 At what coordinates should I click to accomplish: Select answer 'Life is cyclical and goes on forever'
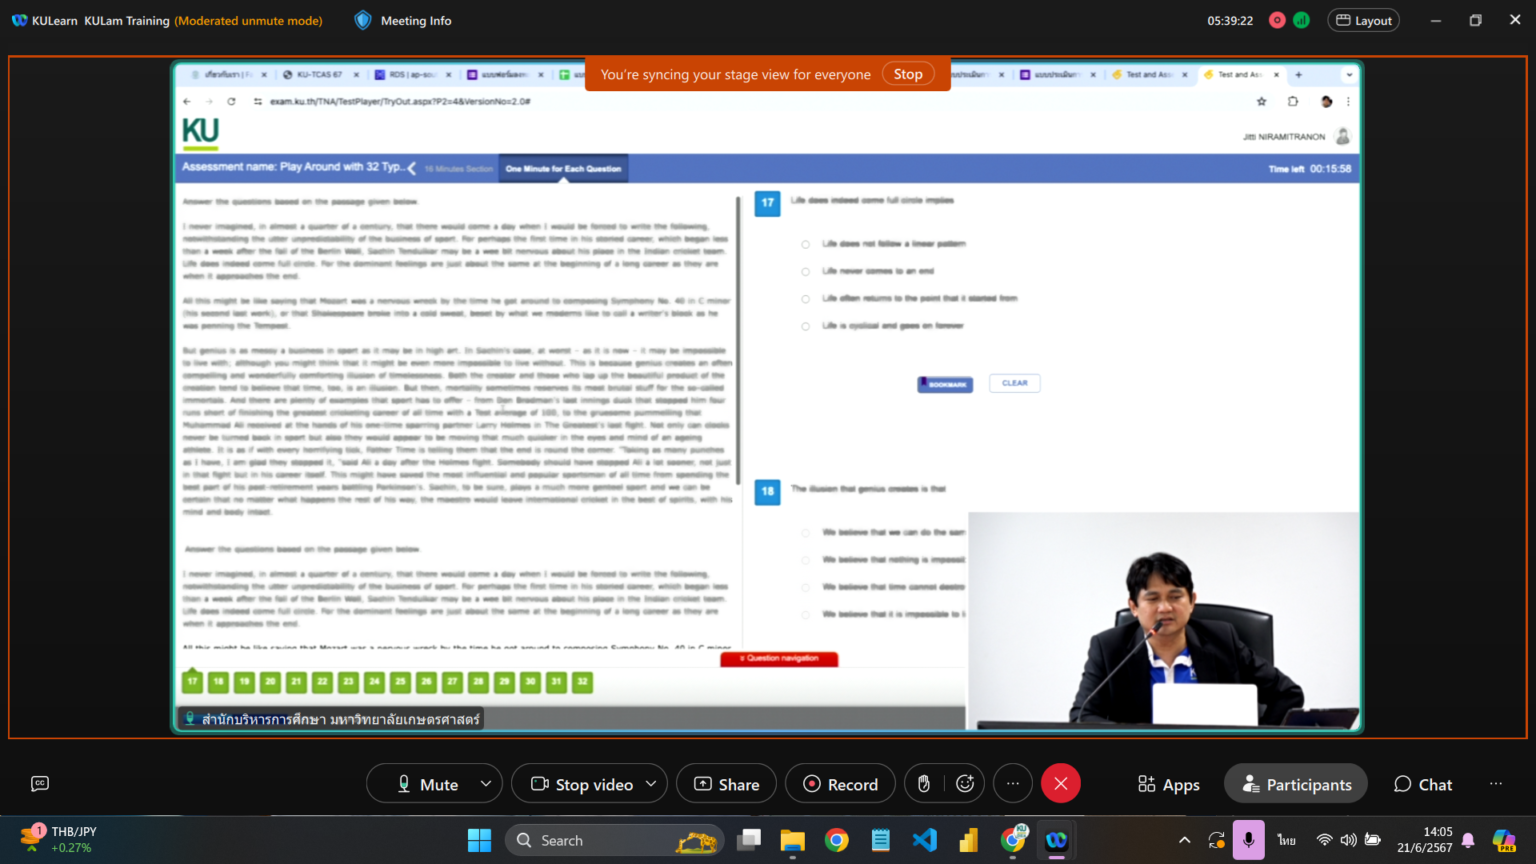coord(806,325)
